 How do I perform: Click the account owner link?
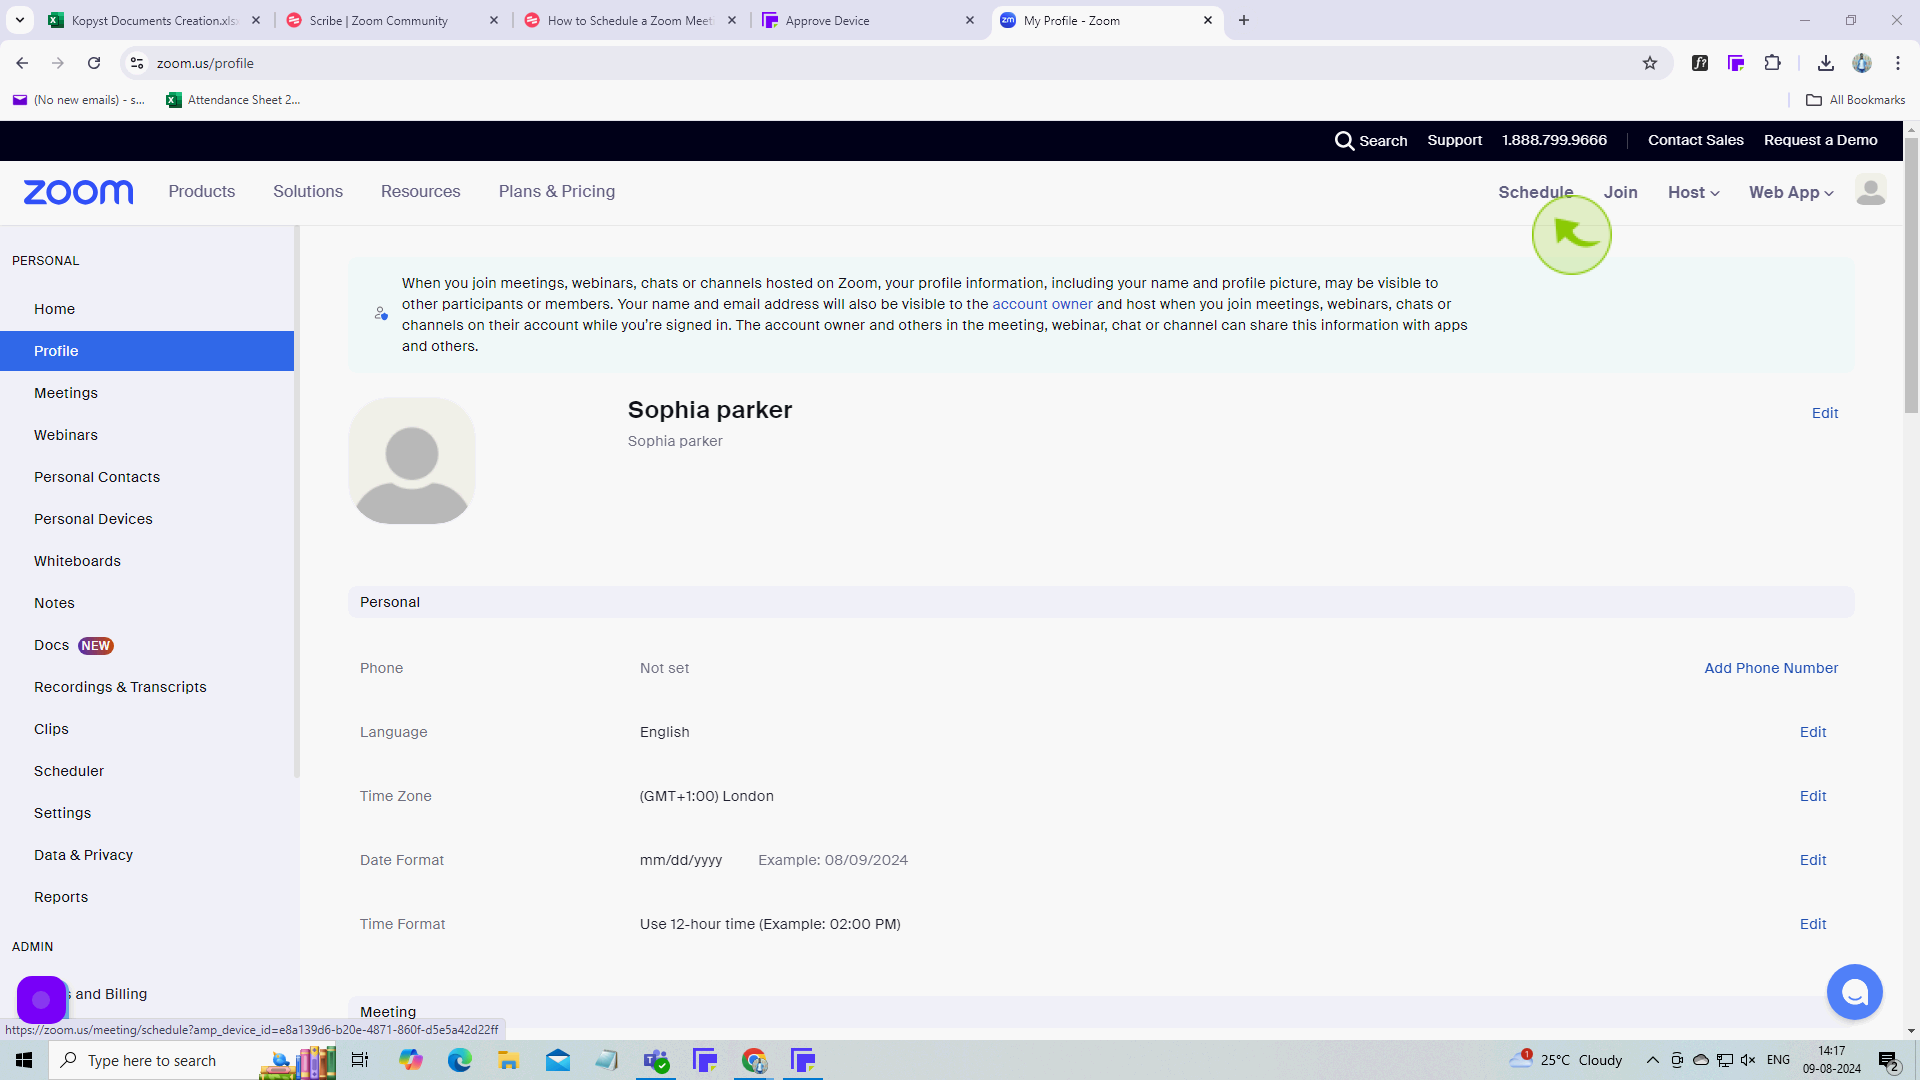click(x=1042, y=304)
